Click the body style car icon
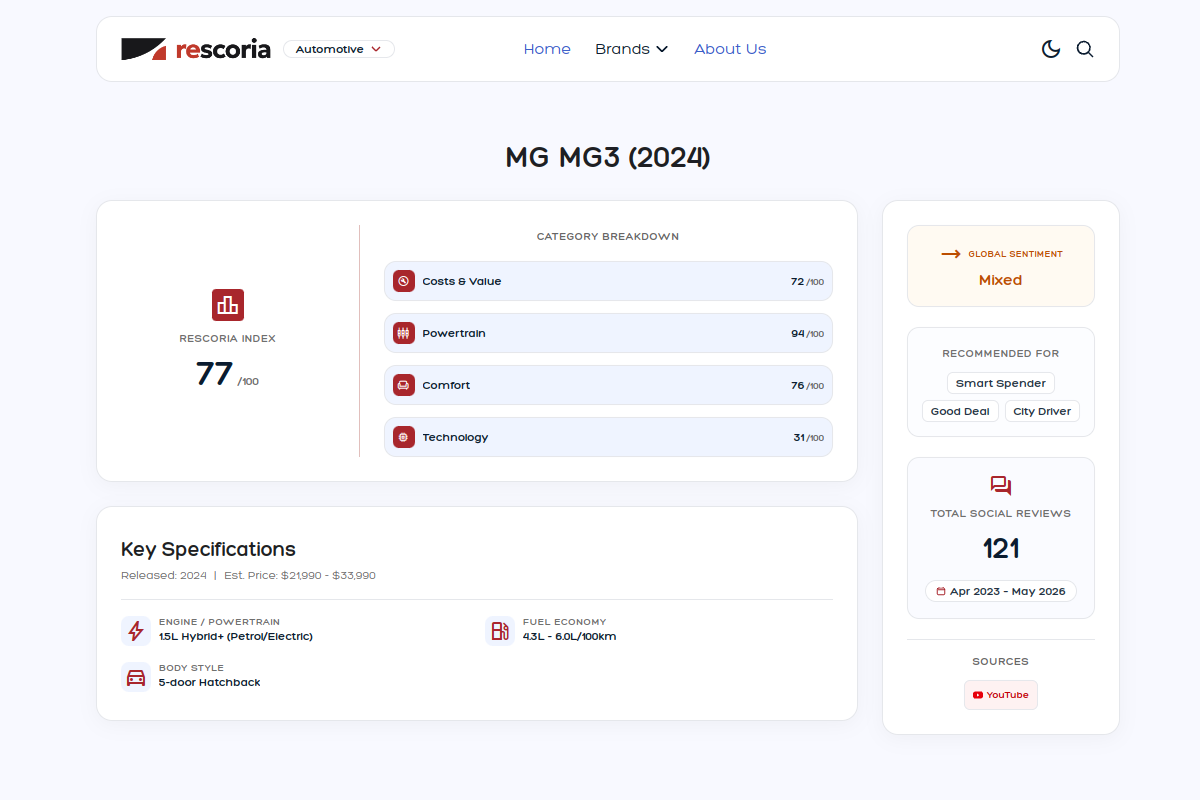1200x800 pixels. tap(136, 677)
